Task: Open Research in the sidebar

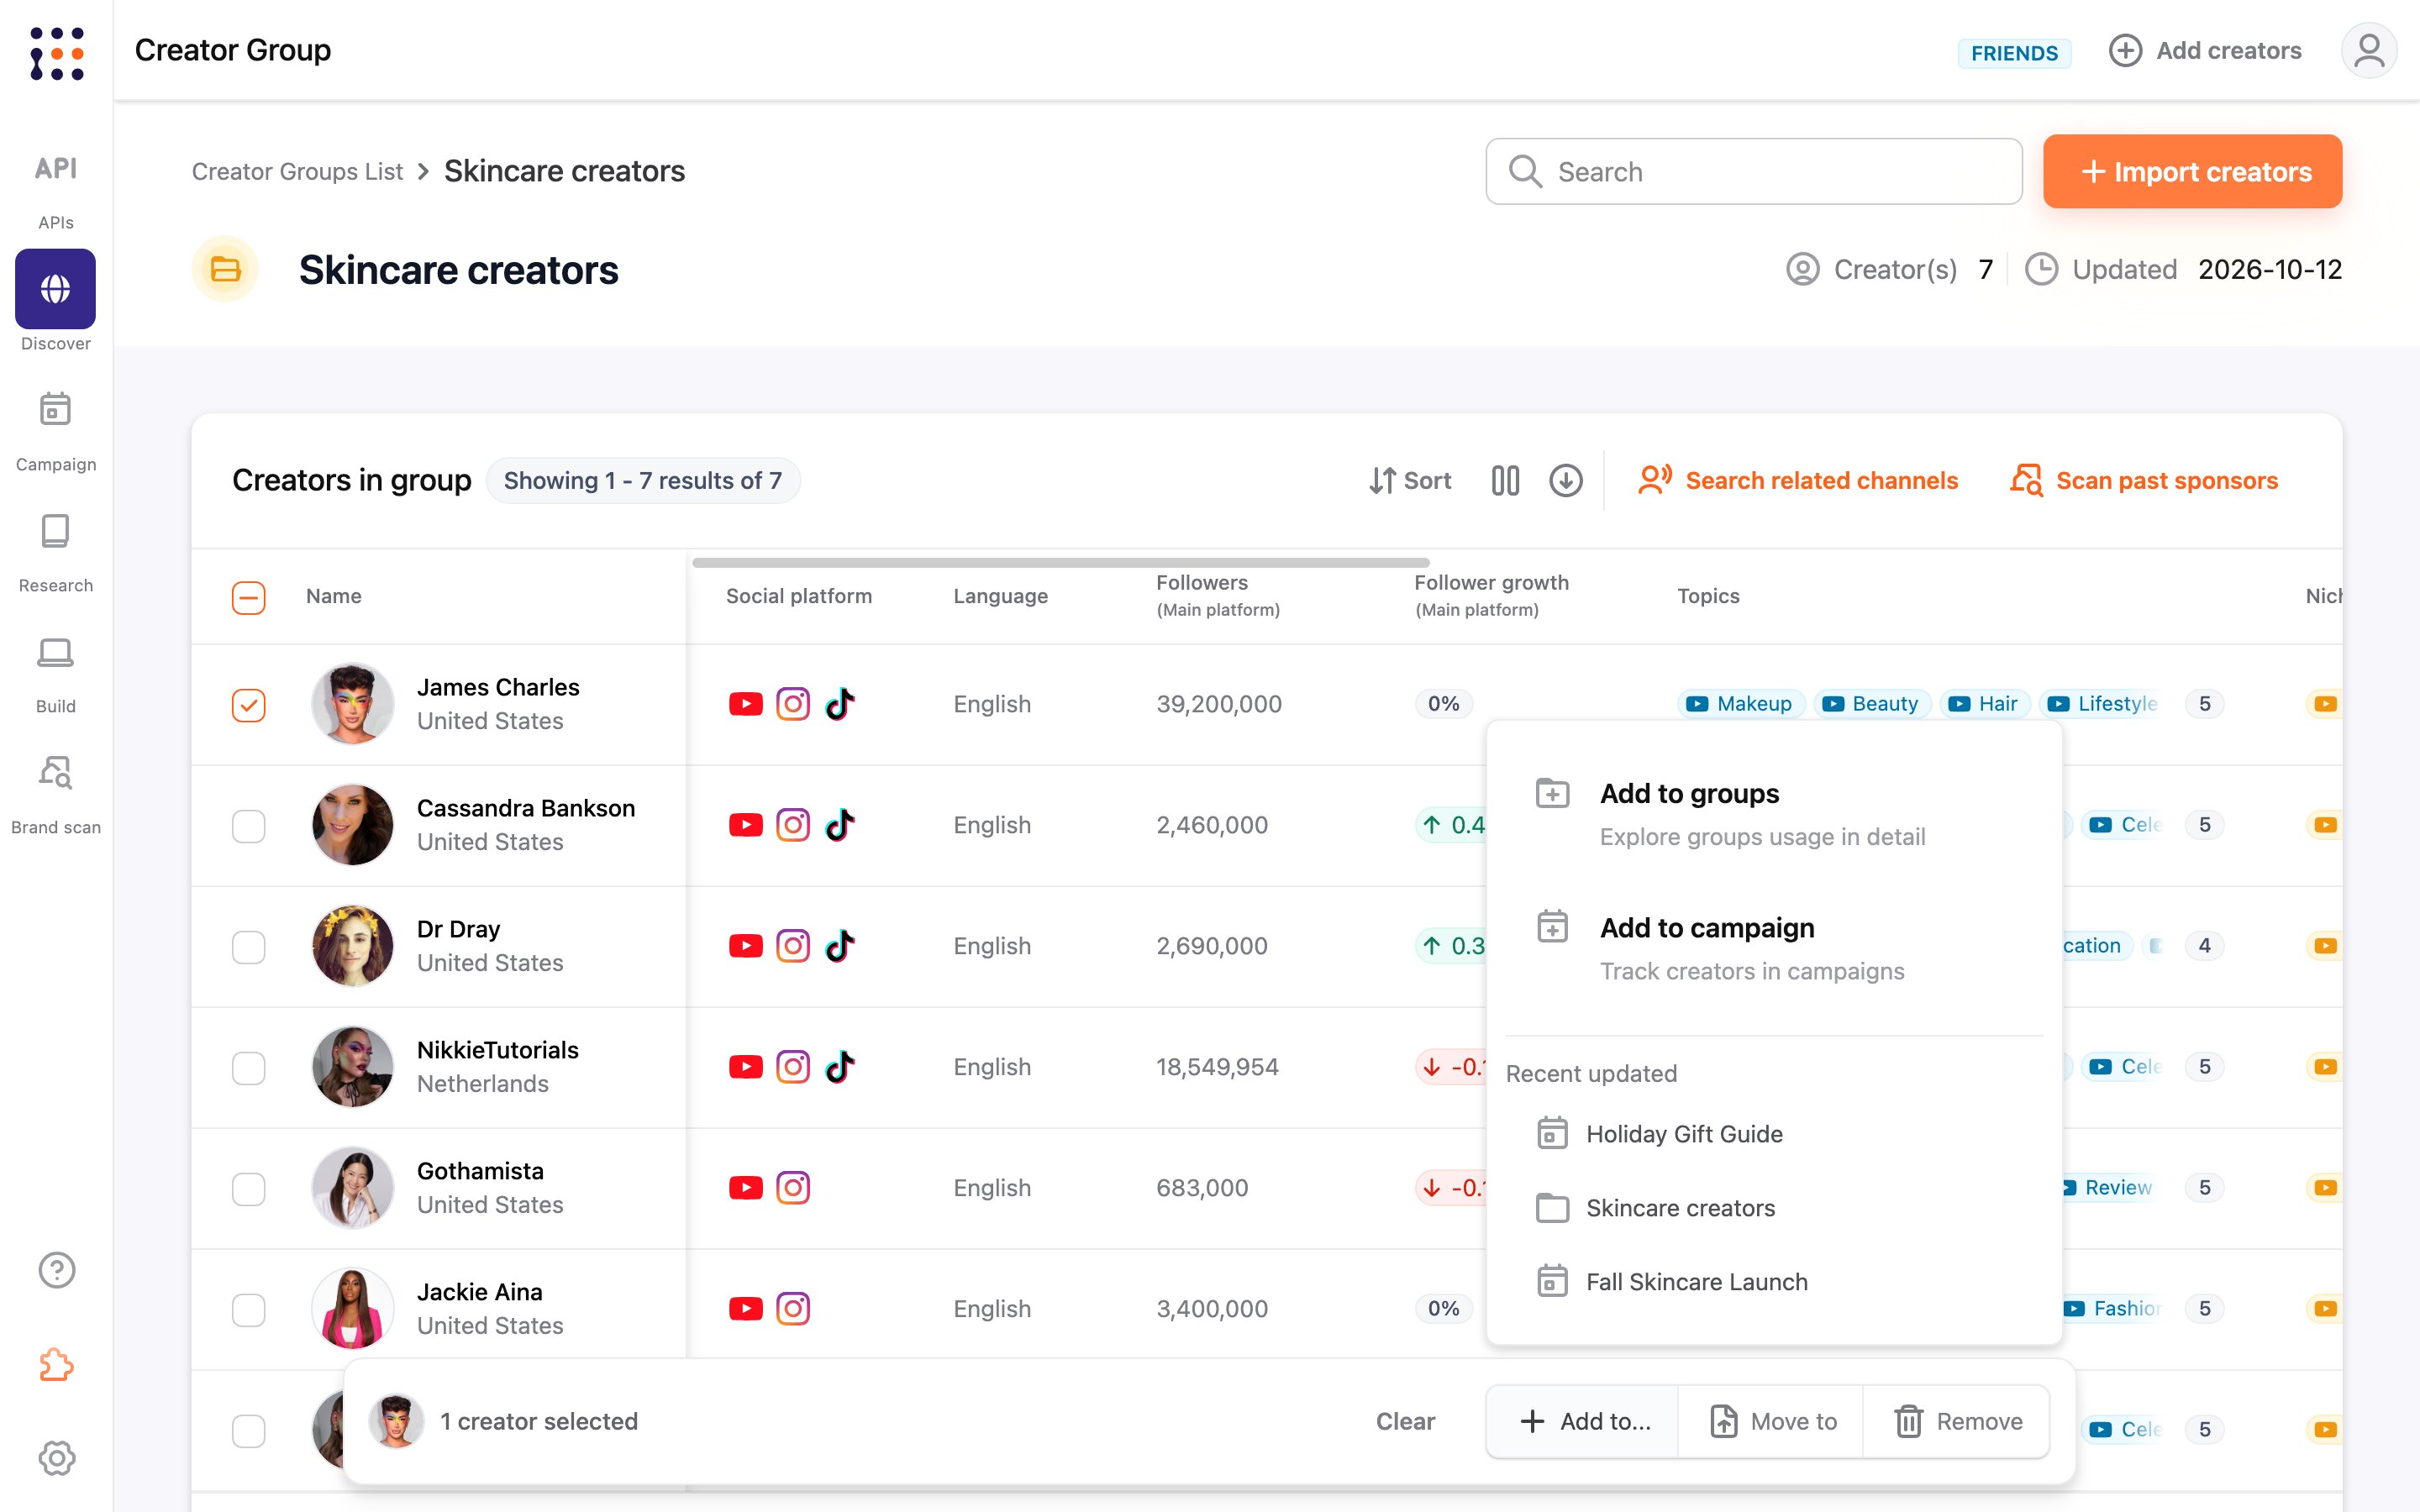Action: click(56, 553)
